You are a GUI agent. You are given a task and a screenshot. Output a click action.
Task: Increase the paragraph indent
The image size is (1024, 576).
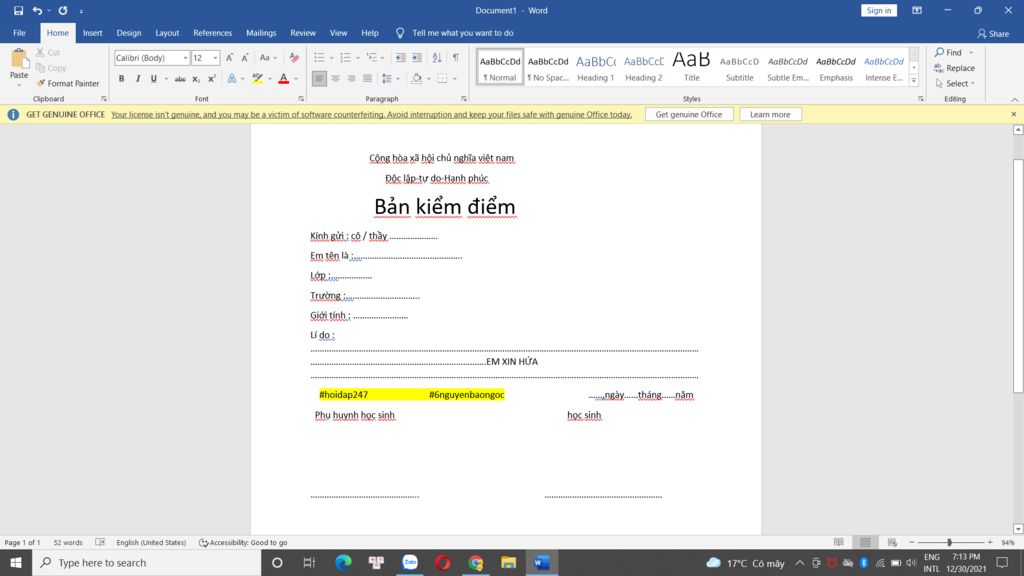pos(417,58)
